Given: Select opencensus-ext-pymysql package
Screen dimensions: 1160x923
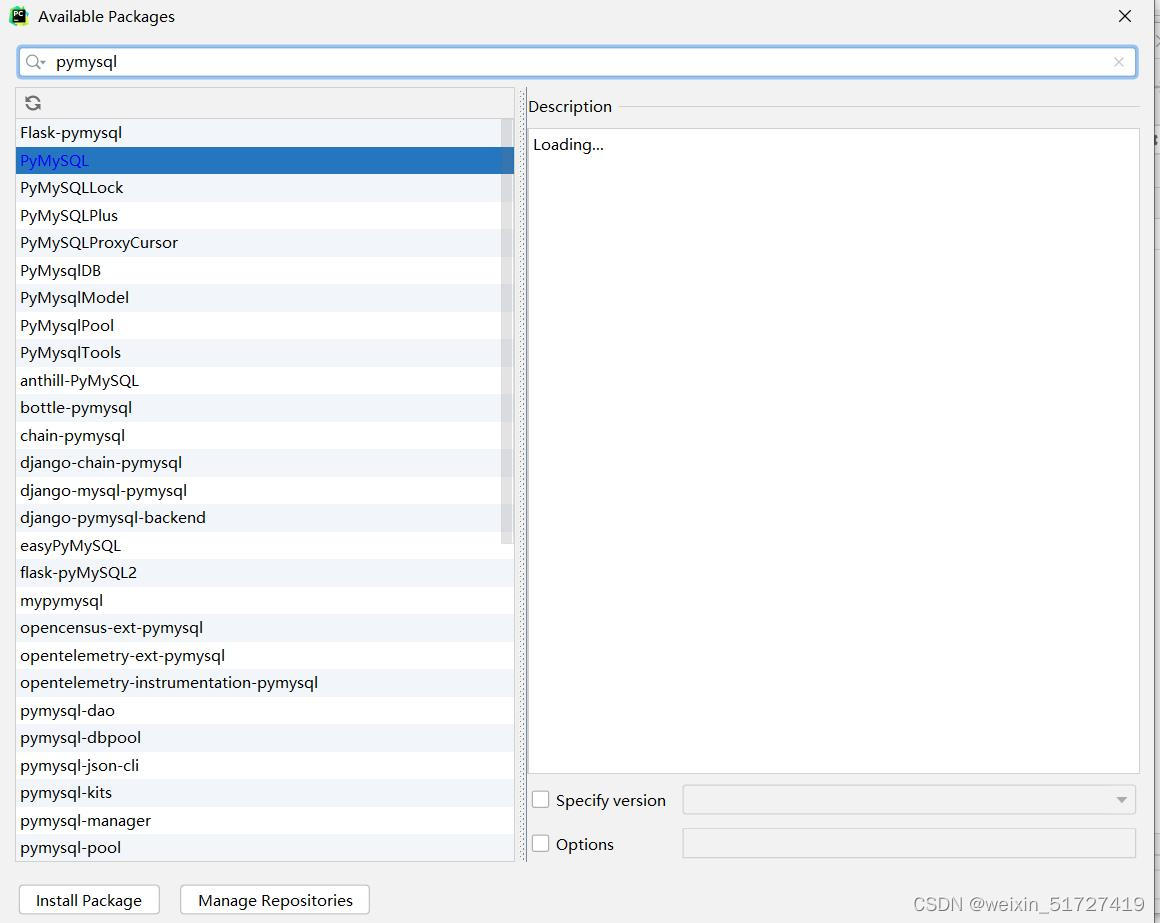Looking at the screenshot, I should click(x=265, y=628).
